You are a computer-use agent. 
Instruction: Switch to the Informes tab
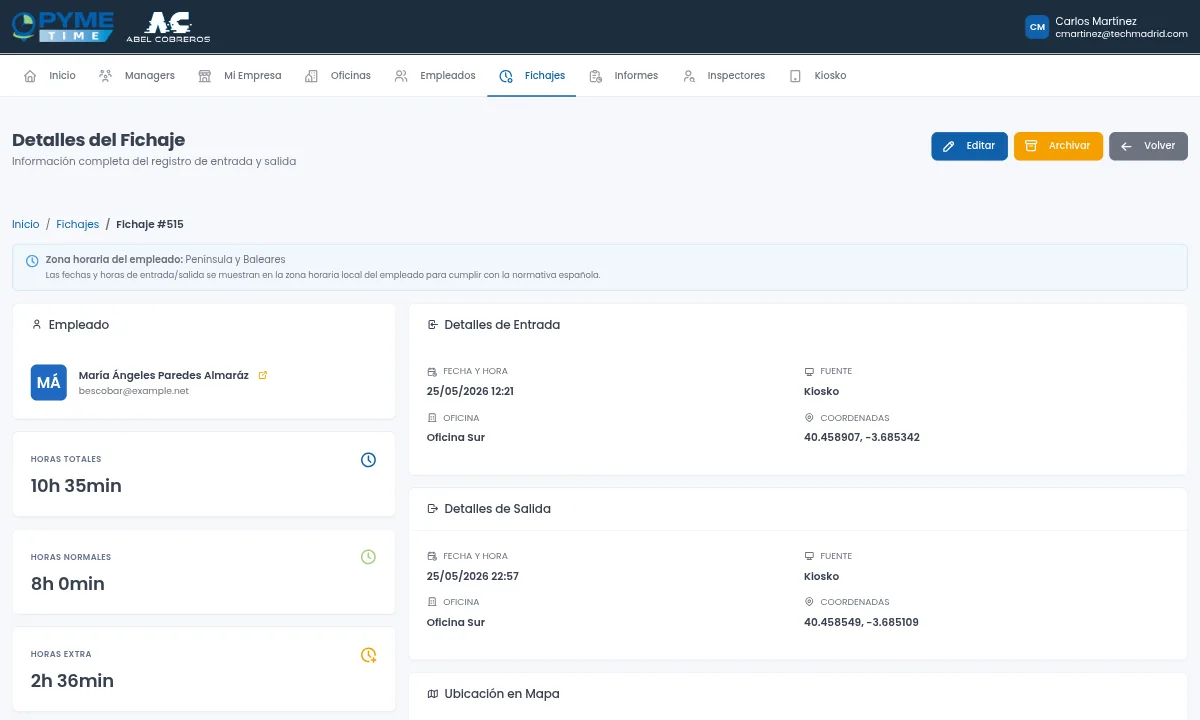[623, 76]
